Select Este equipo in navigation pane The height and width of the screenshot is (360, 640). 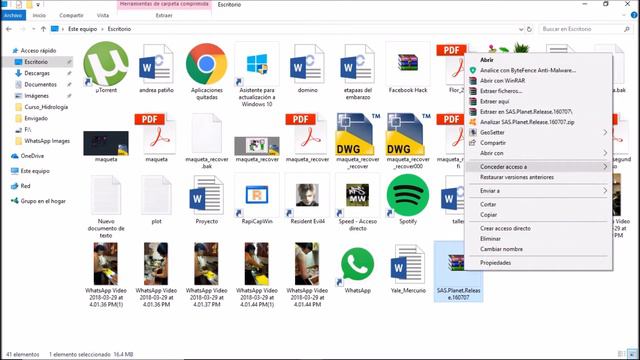pos(35,171)
